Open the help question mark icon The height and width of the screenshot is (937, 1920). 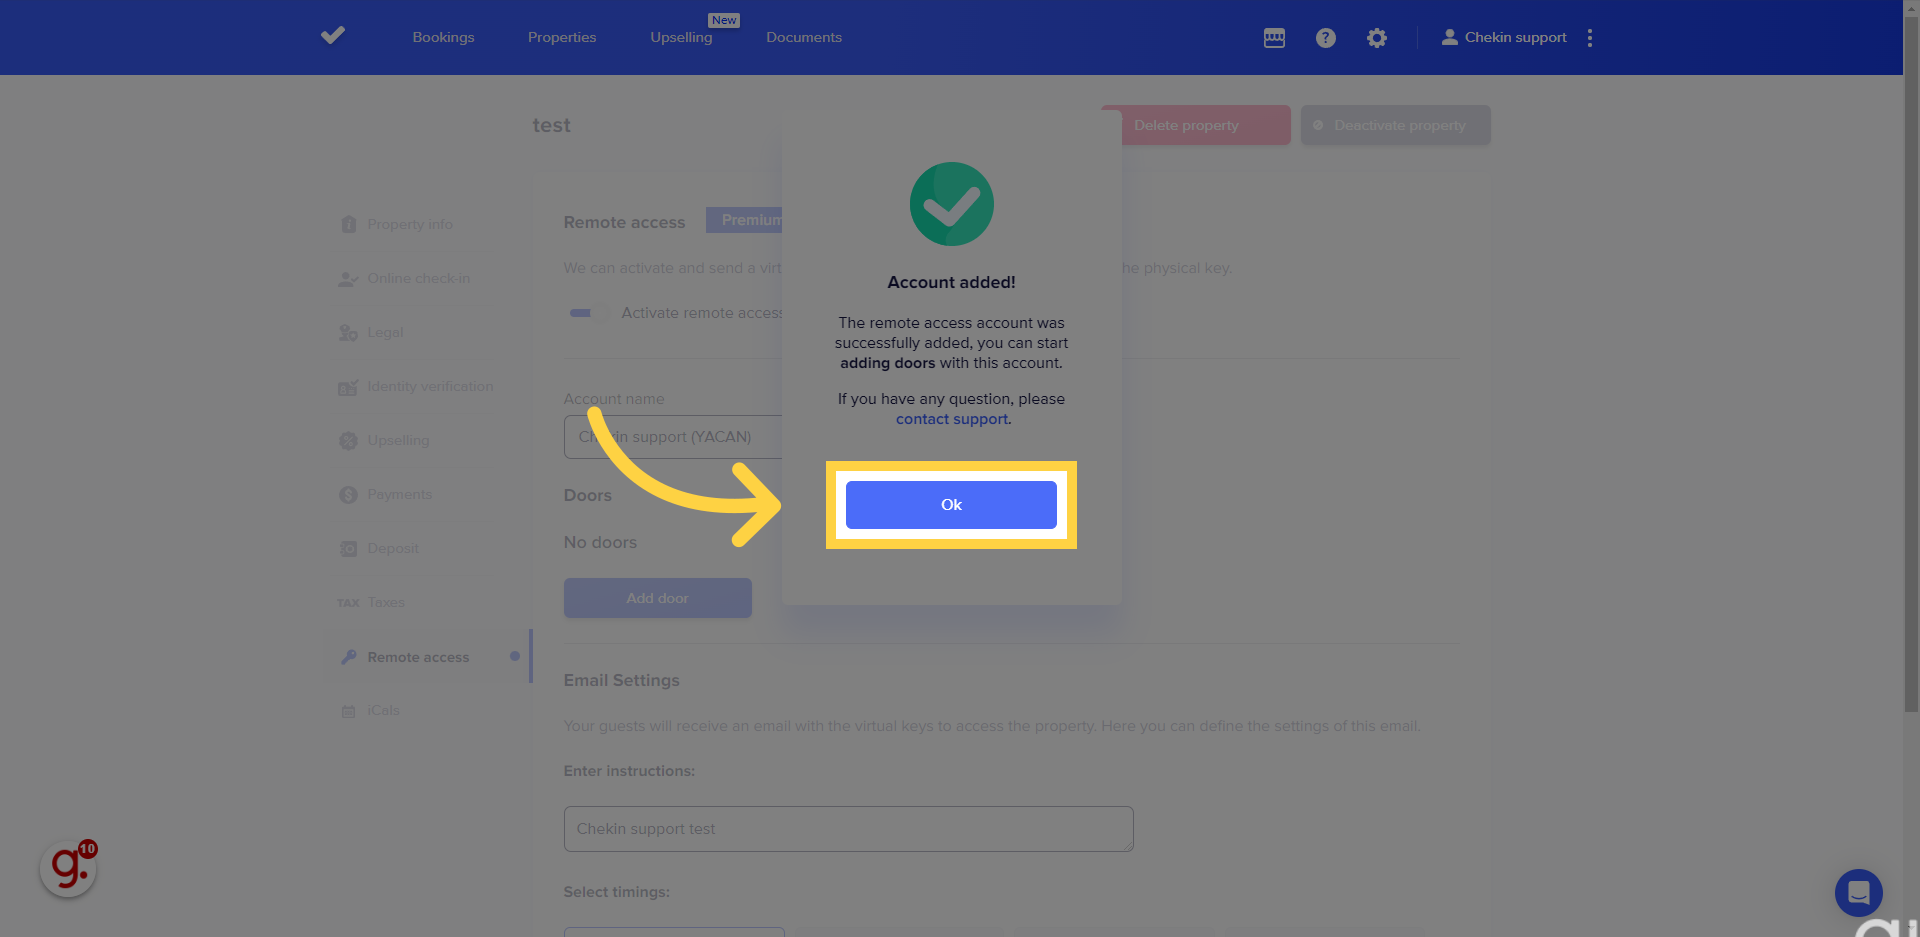click(x=1325, y=38)
